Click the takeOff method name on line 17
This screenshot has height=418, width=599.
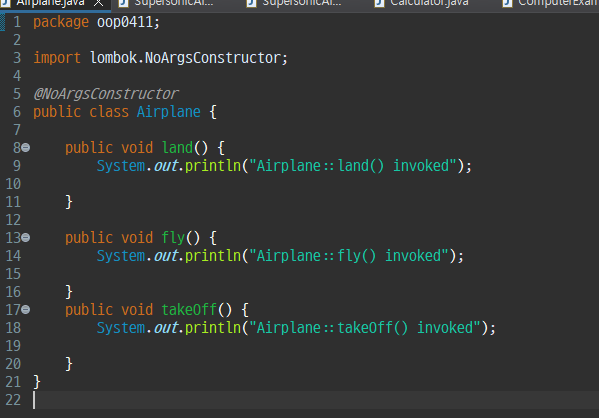click(189, 310)
